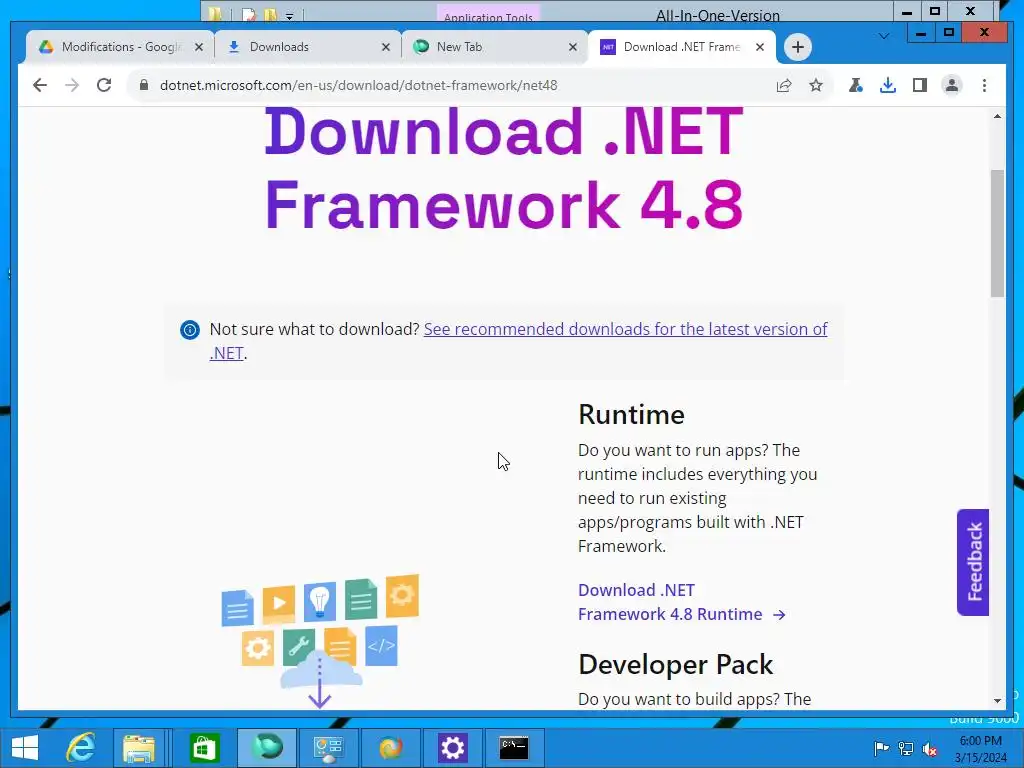Toggle the side panel icon

(920, 85)
